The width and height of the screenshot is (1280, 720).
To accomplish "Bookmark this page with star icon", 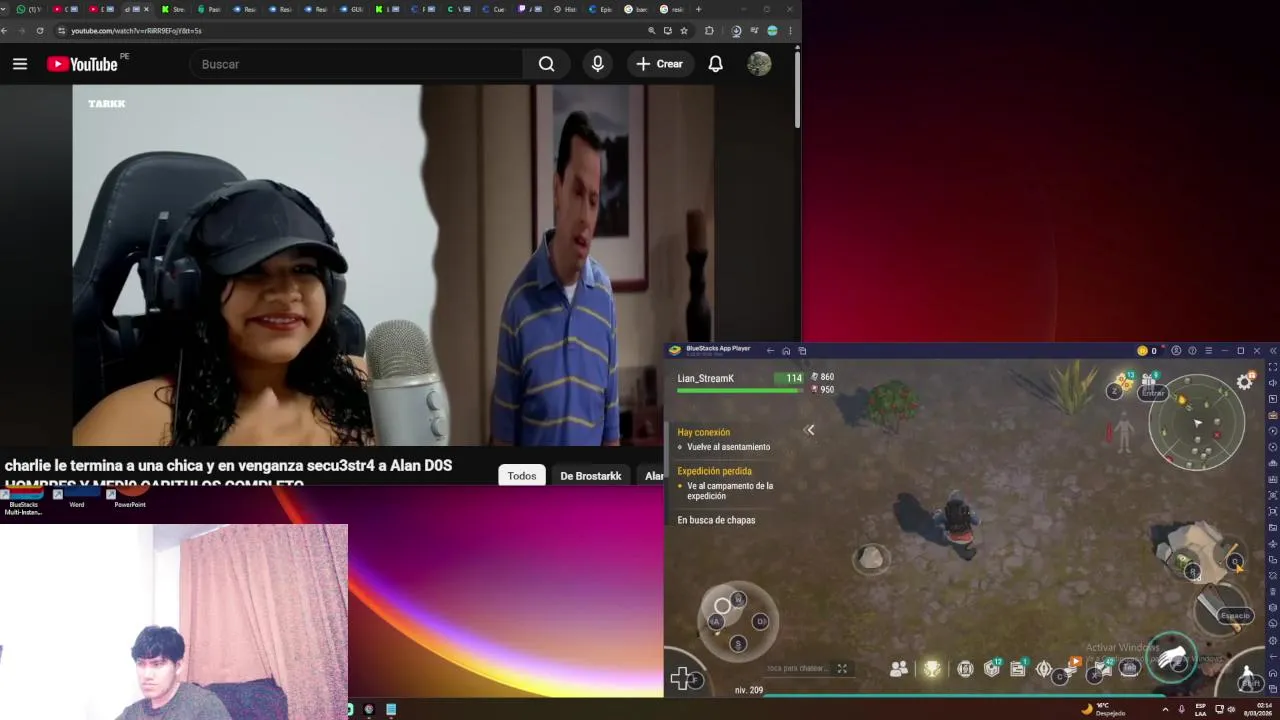I will [684, 30].
